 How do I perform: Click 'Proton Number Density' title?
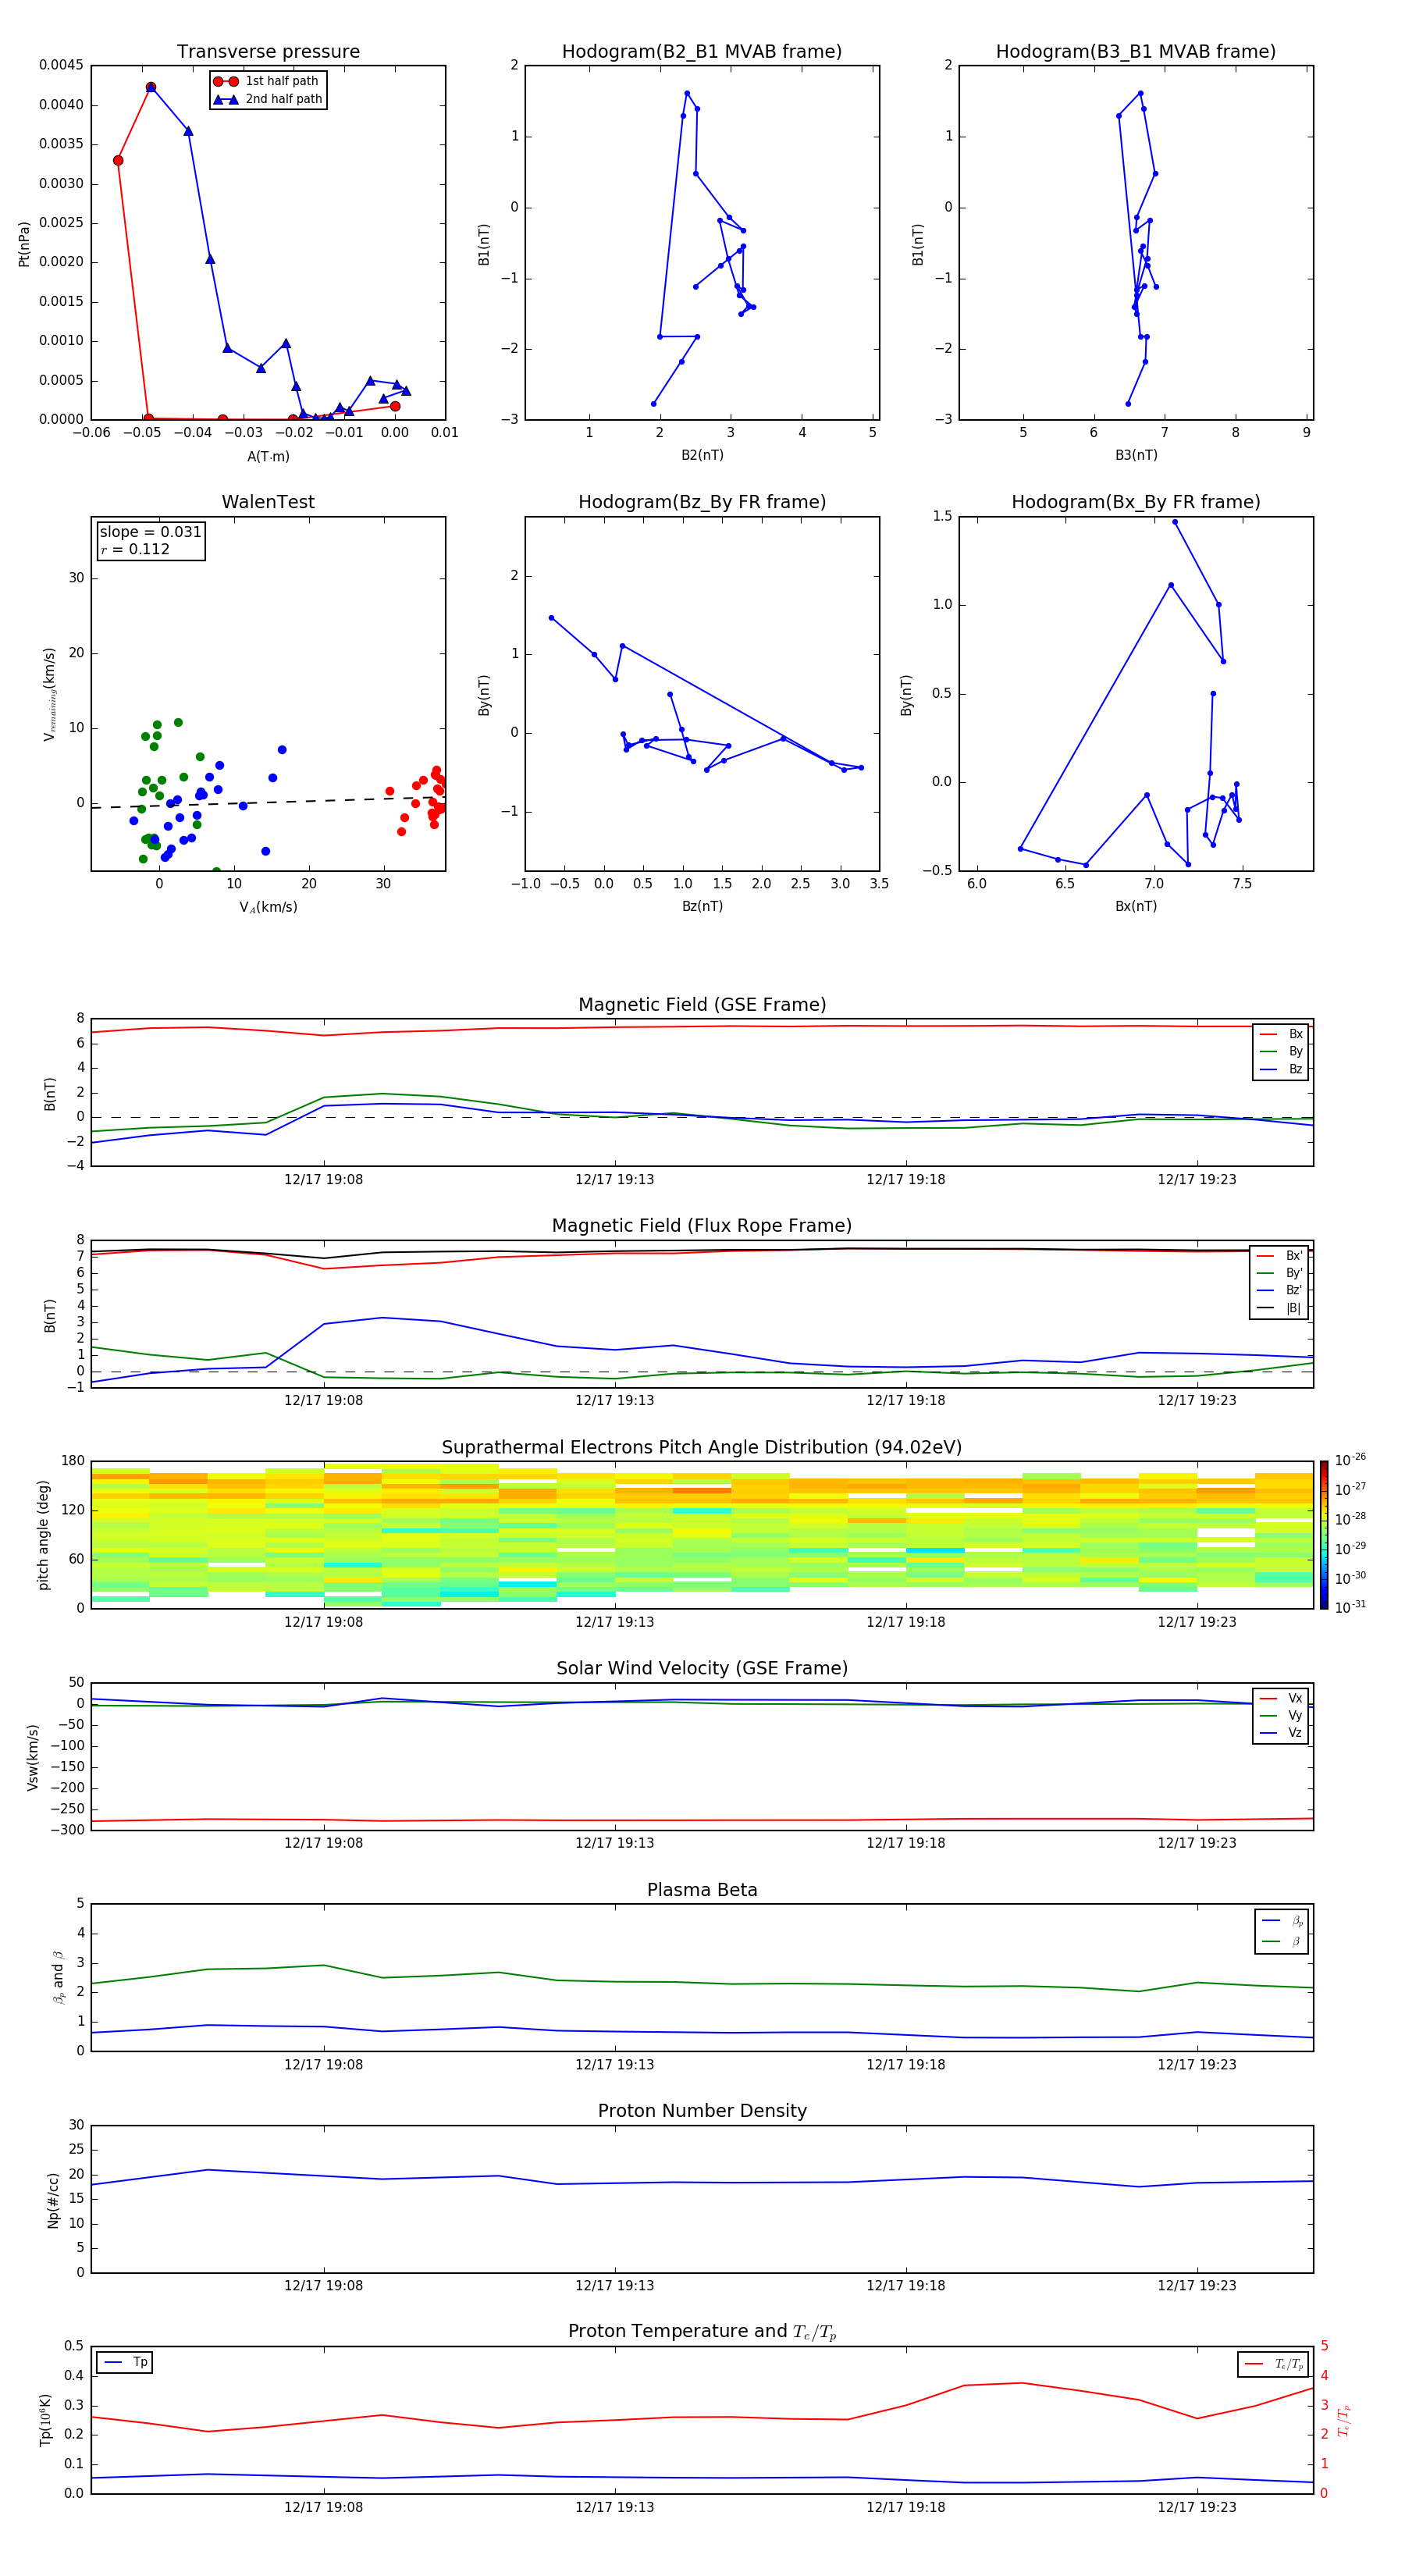click(702, 2111)
